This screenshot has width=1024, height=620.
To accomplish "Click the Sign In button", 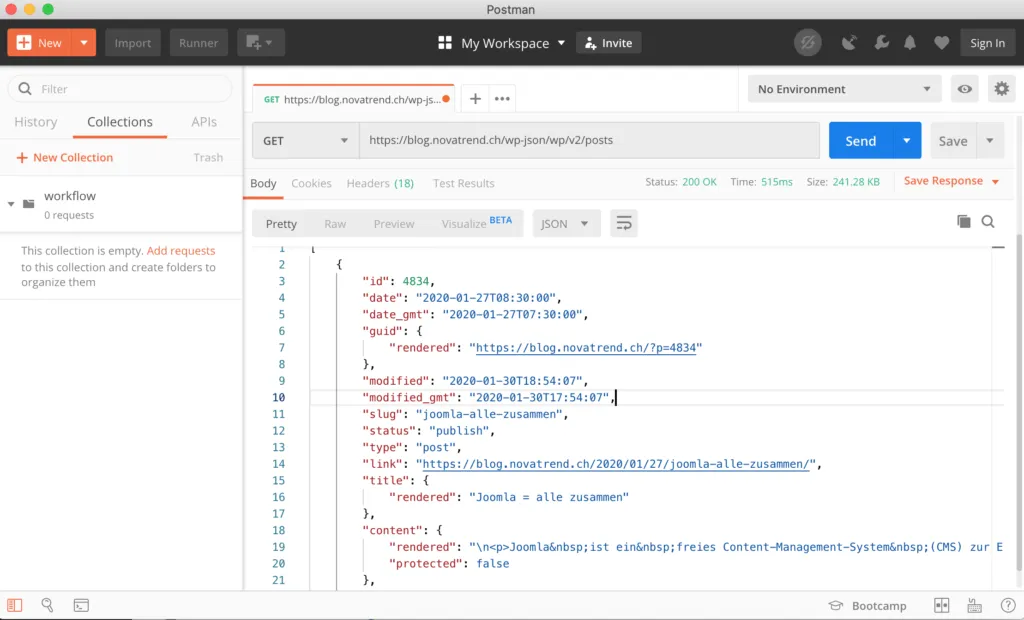I will tap(987, 43).
